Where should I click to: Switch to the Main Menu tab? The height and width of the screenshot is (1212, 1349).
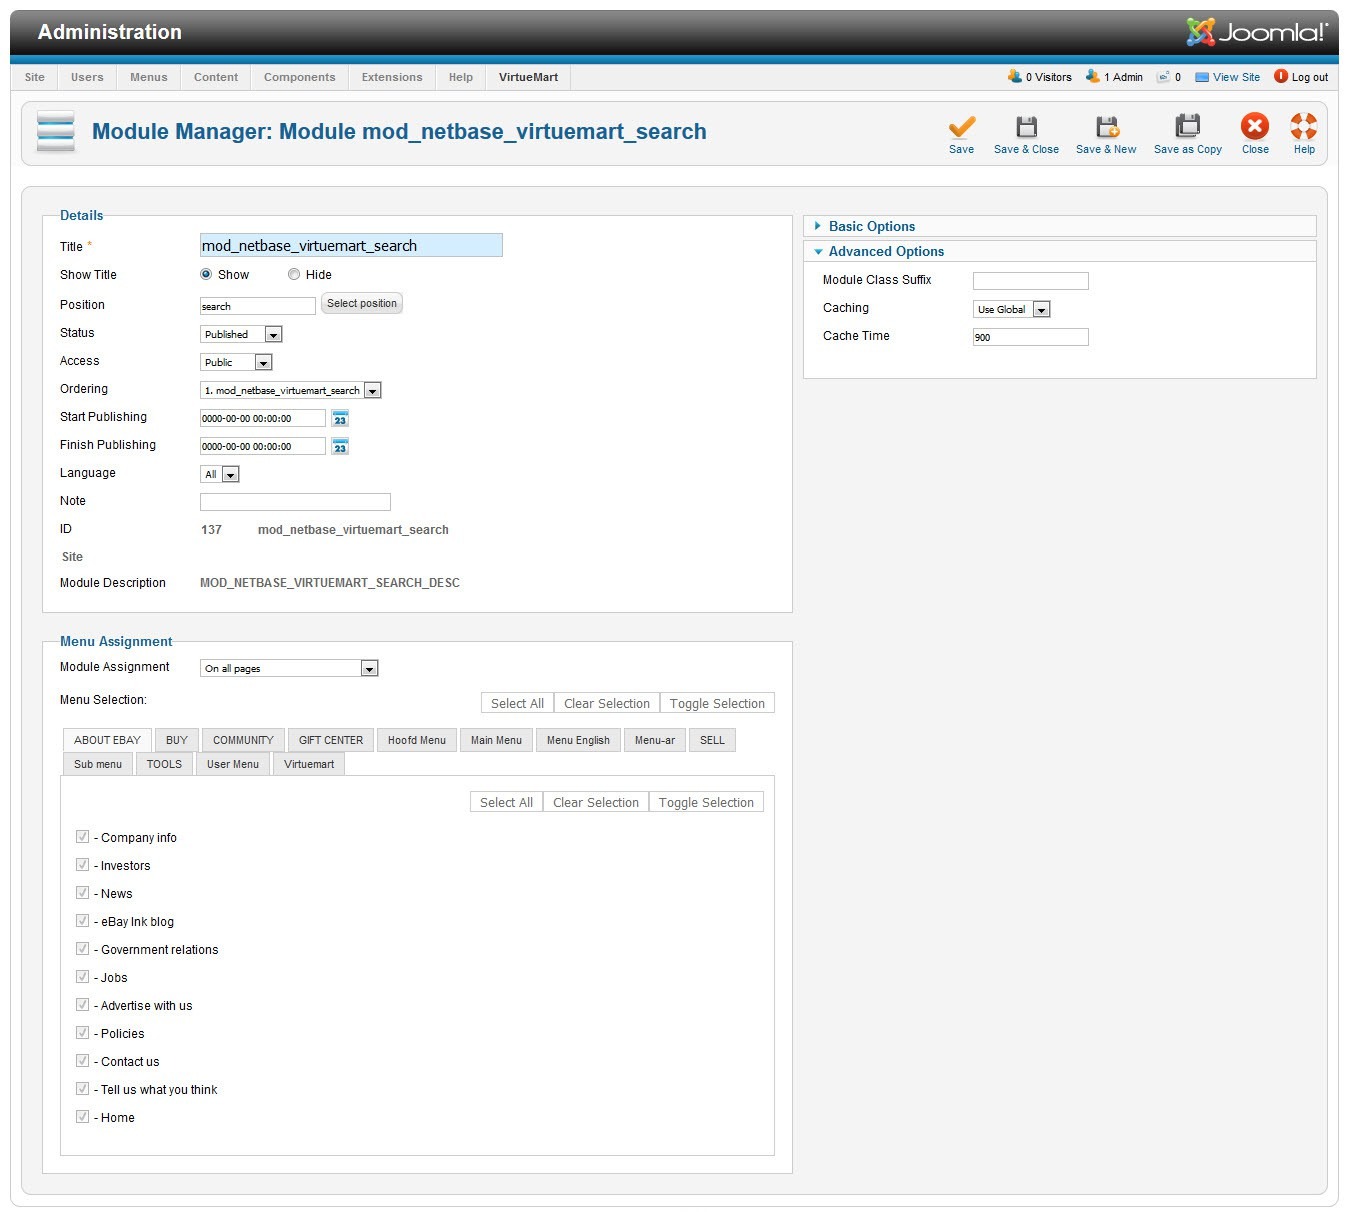pyautogui.click(x=496, y=740)
